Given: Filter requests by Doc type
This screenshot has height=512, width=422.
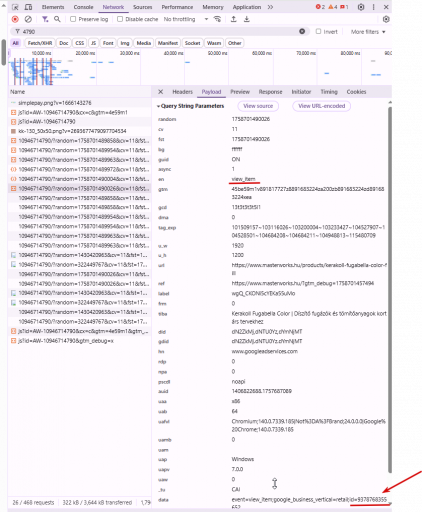Looking at the screenshot, I should 64,43.
